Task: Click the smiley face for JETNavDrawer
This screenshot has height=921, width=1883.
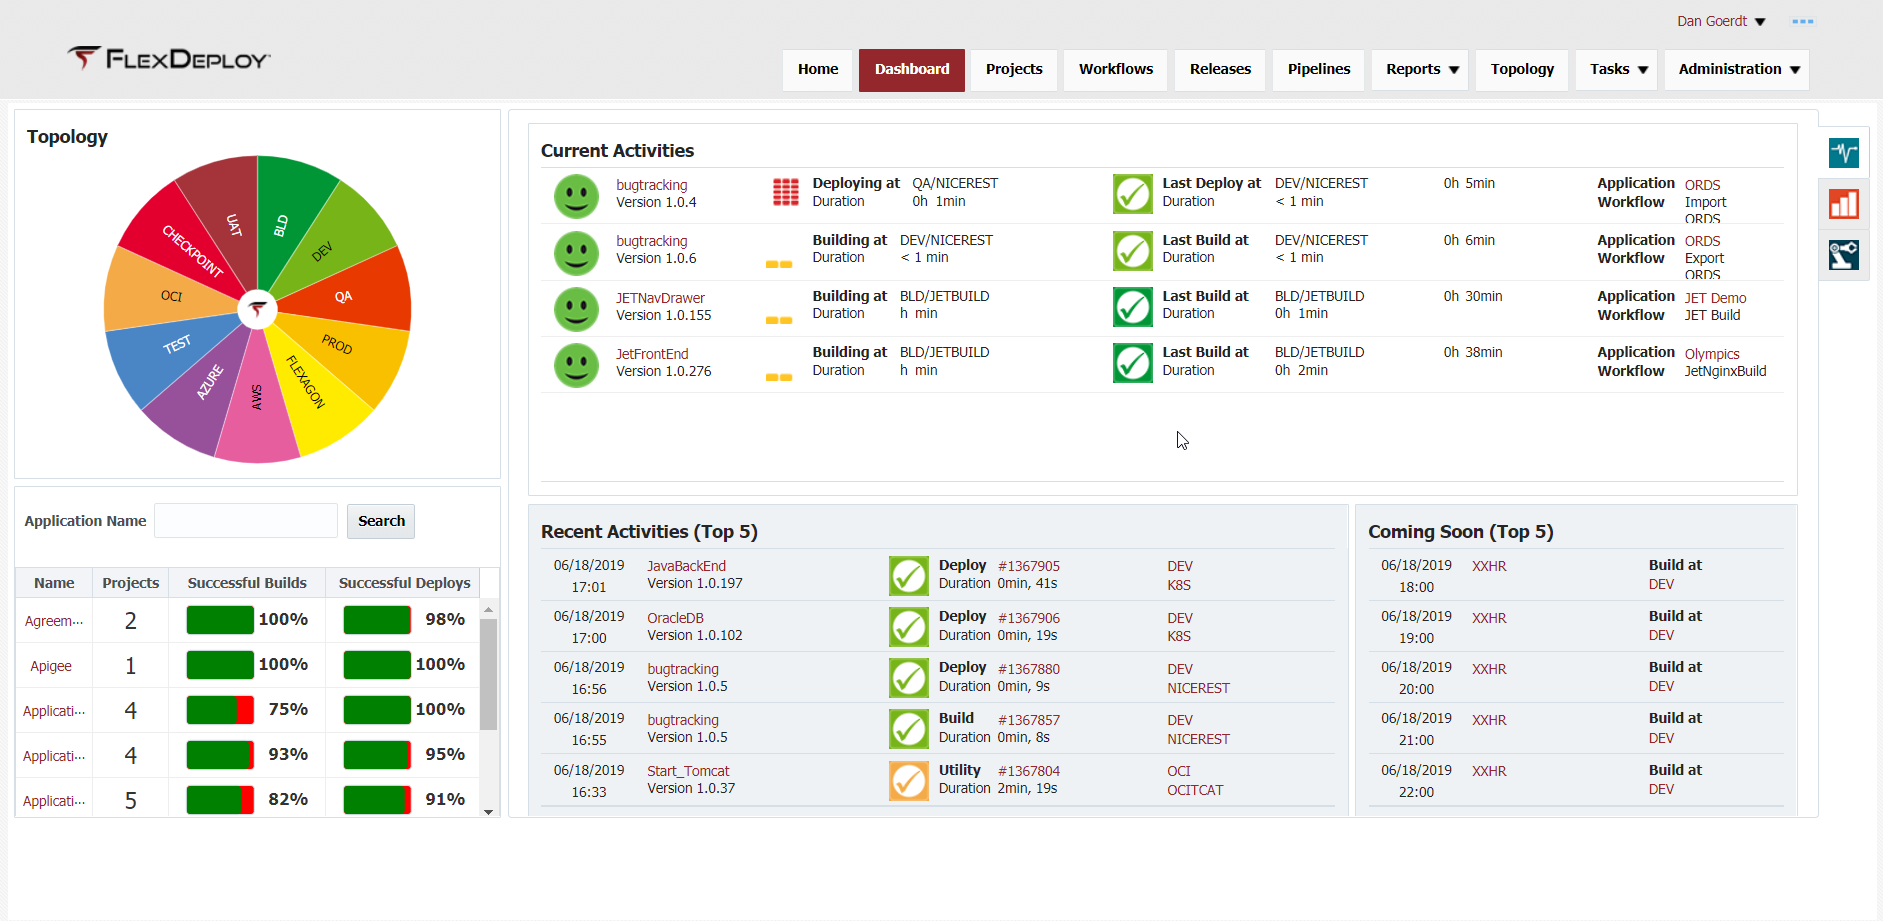Action: (x=576, y=309)
